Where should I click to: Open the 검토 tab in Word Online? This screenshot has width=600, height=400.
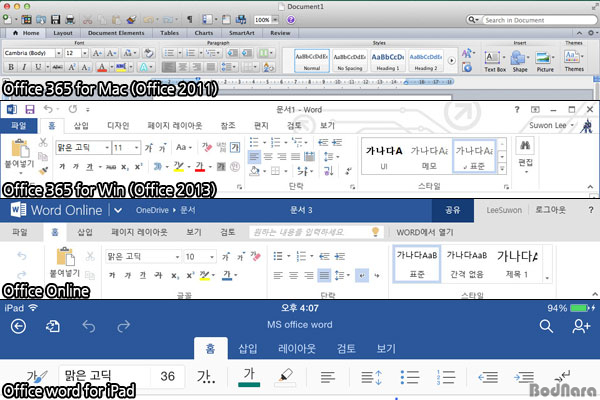pyautogui.click(x=227, y=232)
